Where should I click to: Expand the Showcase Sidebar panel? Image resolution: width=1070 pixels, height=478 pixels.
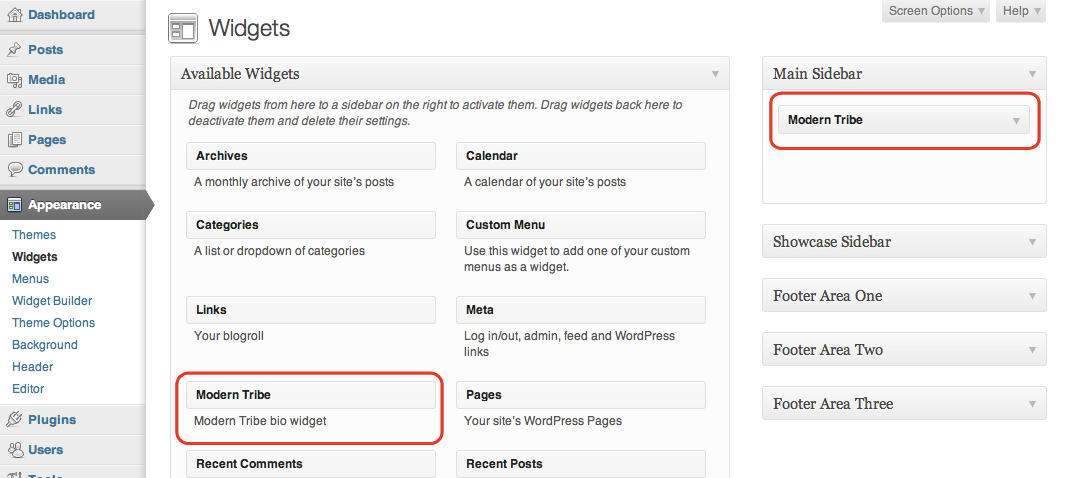[x=1032, y=242]
